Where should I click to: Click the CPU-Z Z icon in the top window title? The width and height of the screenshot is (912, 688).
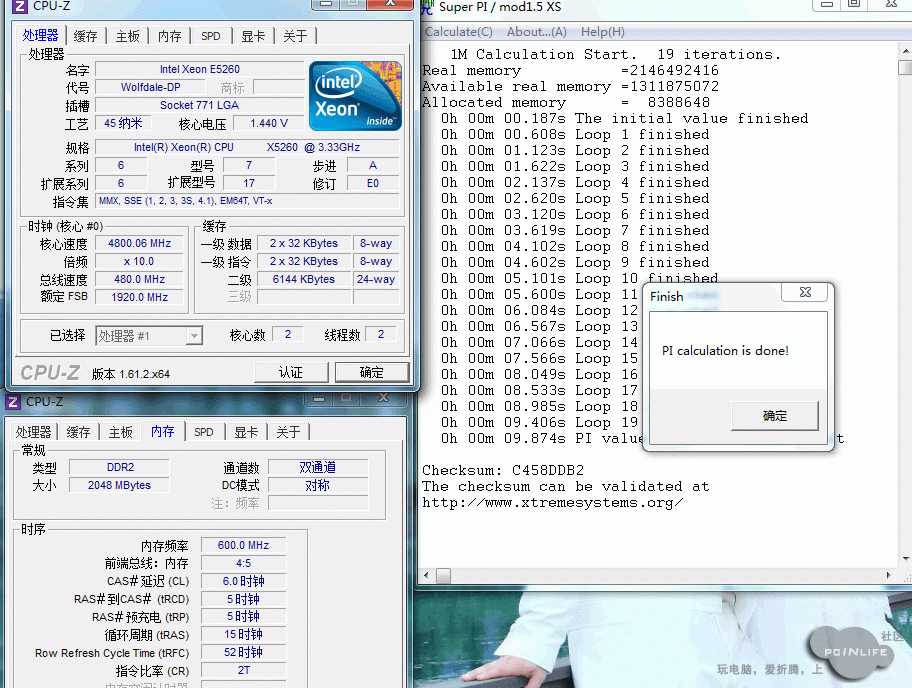click(19, 6)
